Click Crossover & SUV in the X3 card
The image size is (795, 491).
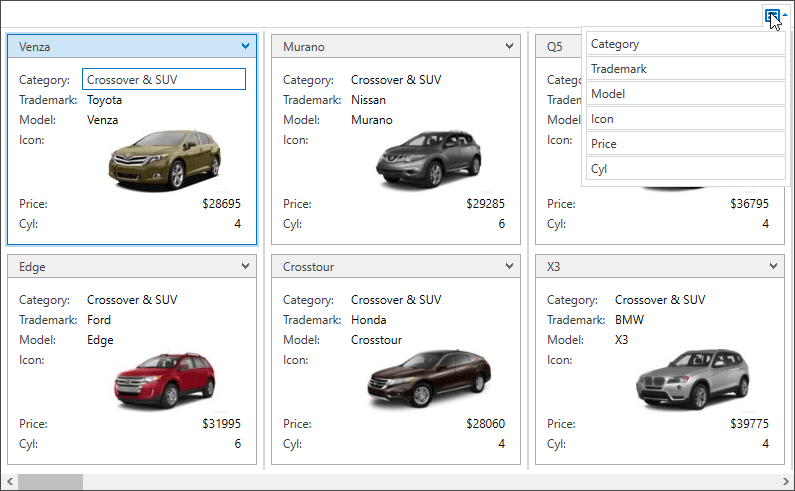tap(660, 300)
